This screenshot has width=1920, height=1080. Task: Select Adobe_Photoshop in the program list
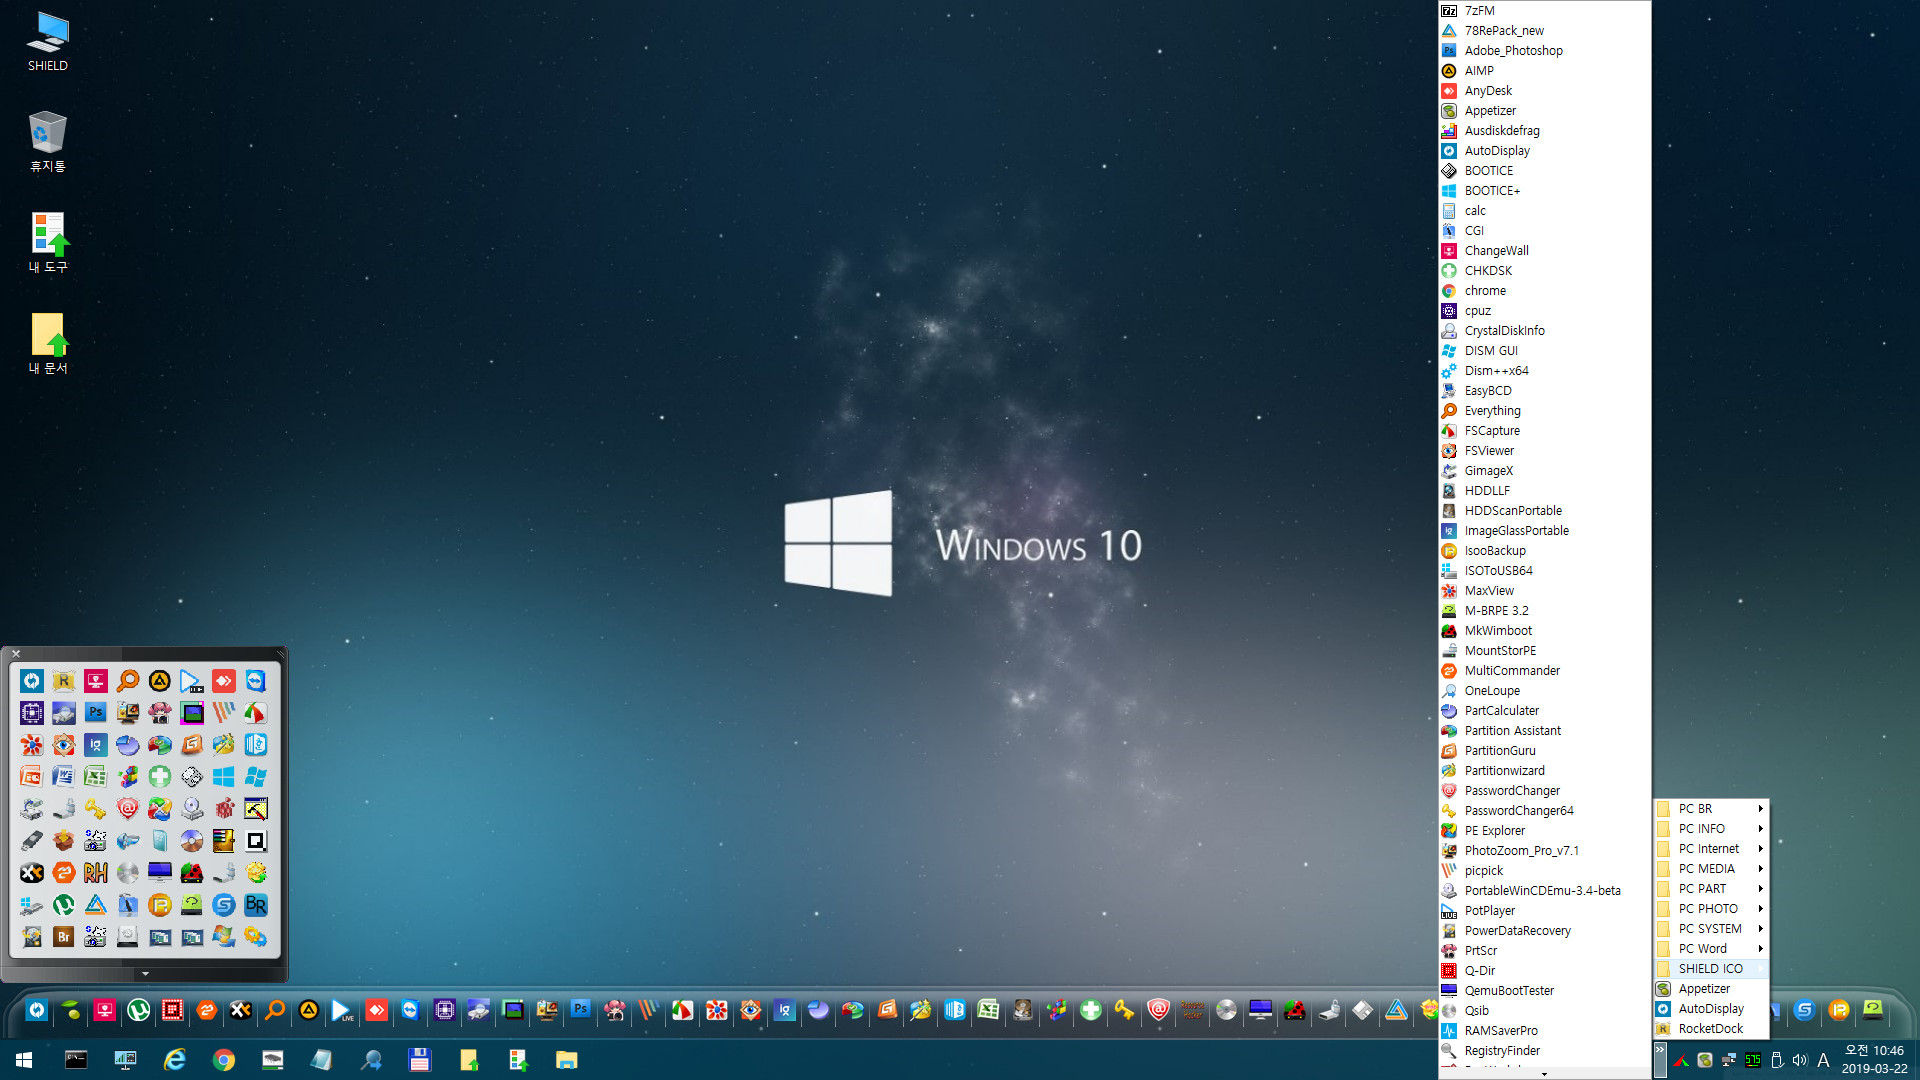1544,50
